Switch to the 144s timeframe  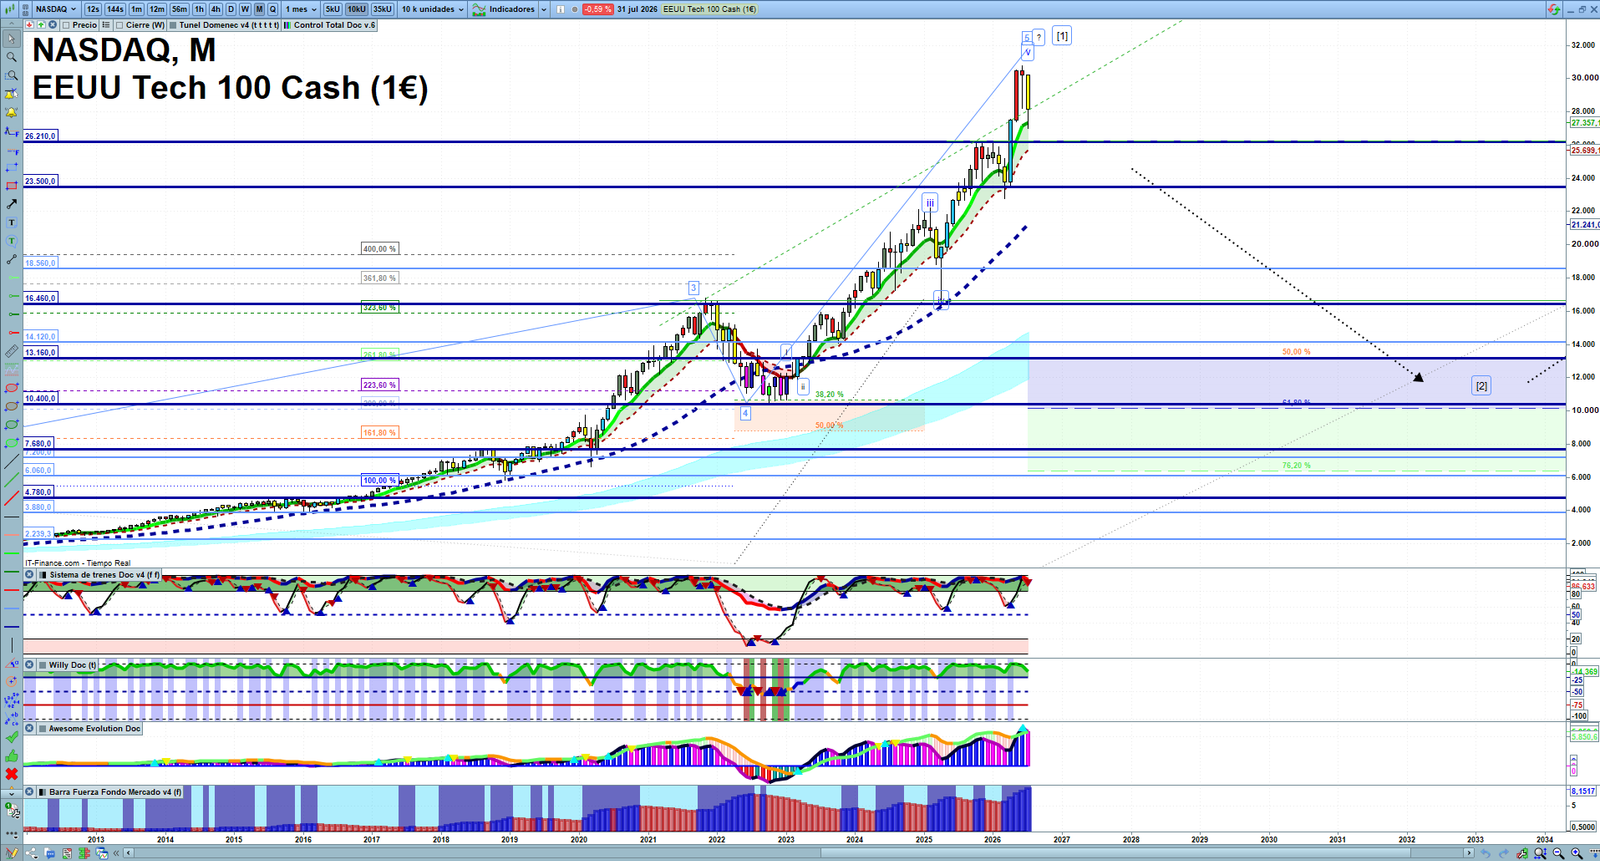point(115,9)
